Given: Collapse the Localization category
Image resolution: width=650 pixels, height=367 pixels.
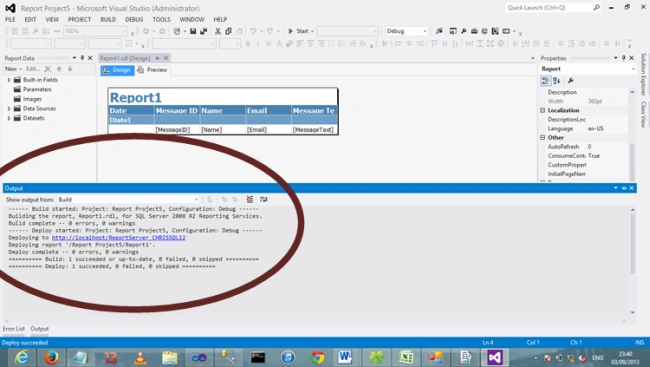Looking at the screenshot, I should coord(542,110).
